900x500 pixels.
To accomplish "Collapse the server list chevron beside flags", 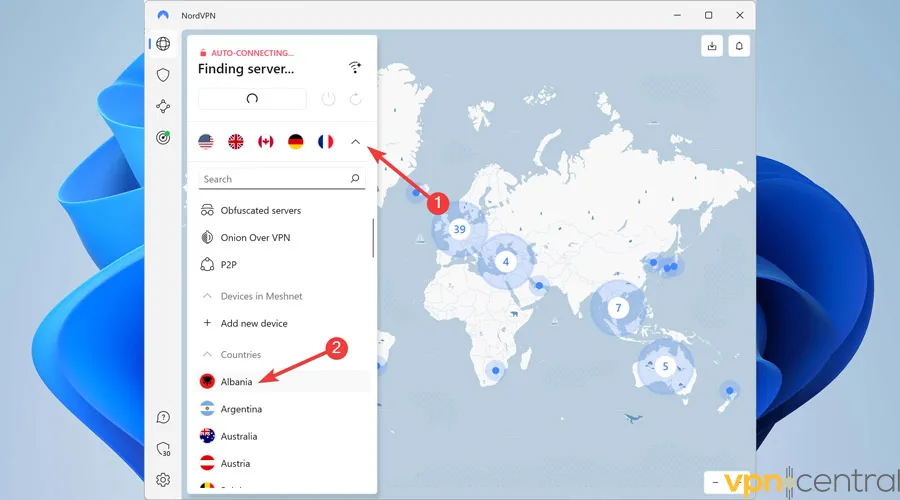I will tap(355, 141).
